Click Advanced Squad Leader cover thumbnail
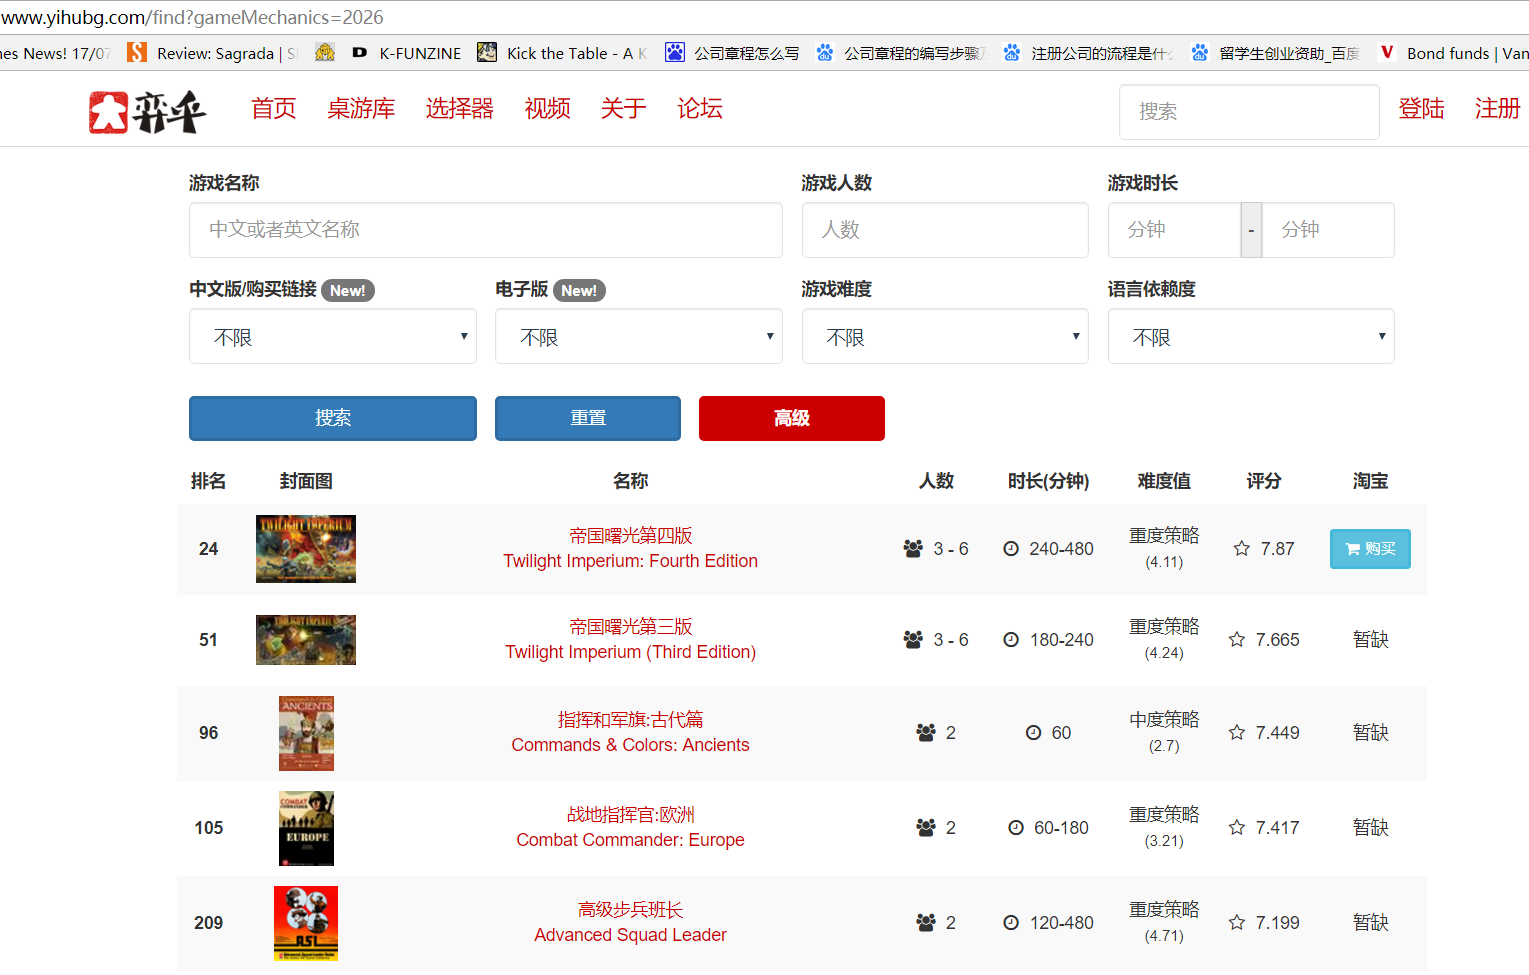 [x=306, y=923]
